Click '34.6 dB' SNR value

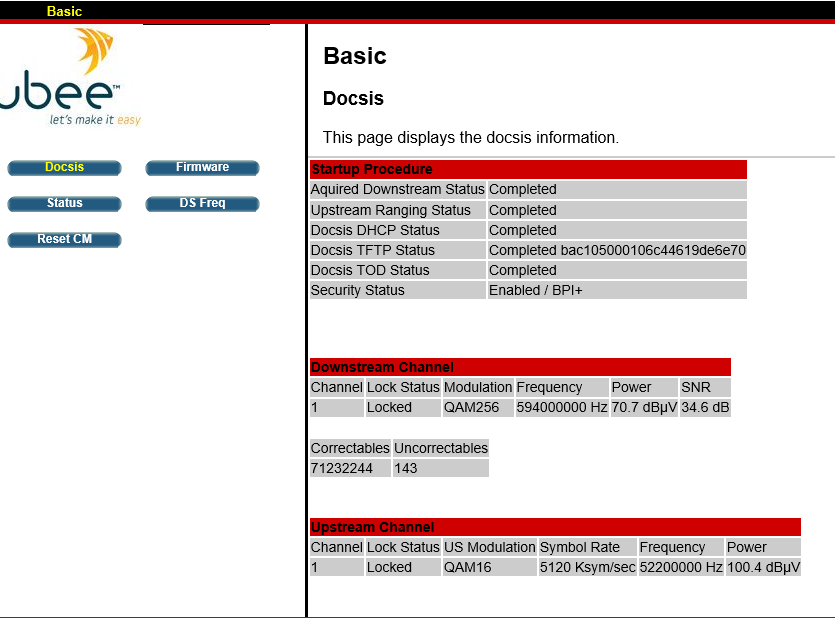tap(705, 407)
